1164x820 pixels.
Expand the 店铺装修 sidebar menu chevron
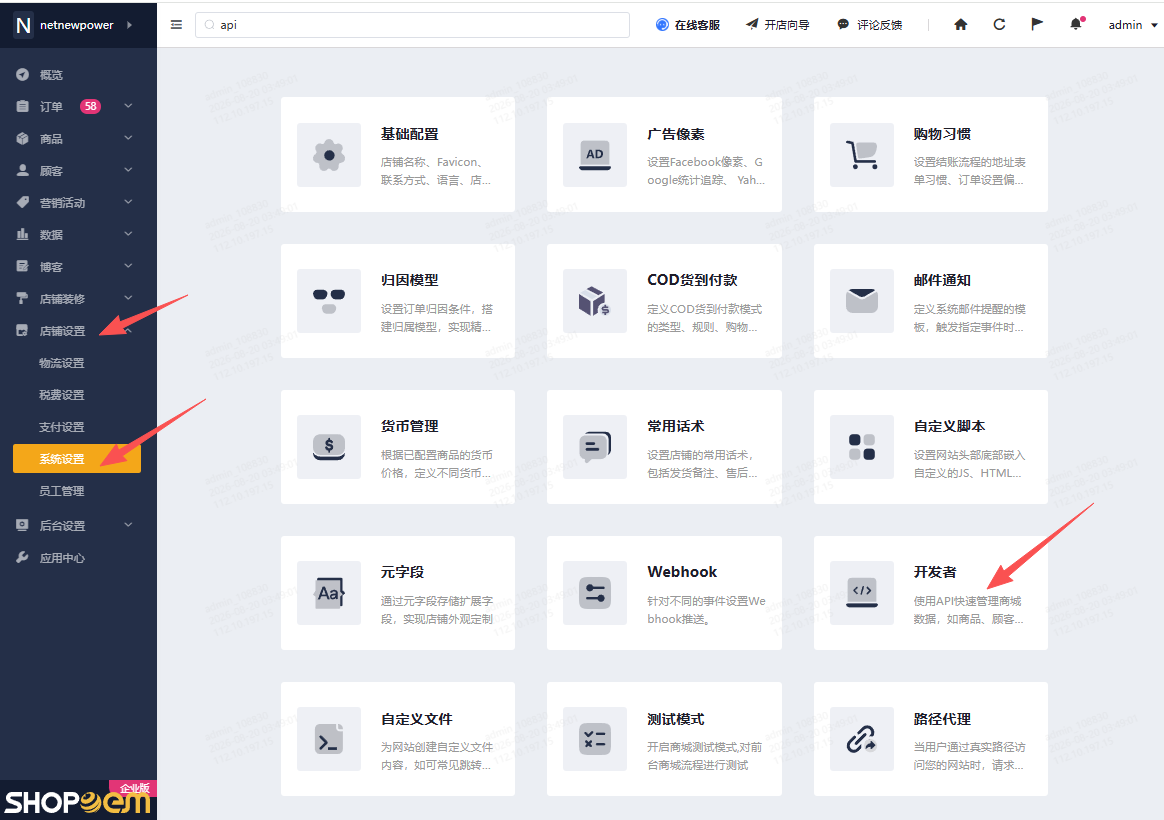[128, 298]
